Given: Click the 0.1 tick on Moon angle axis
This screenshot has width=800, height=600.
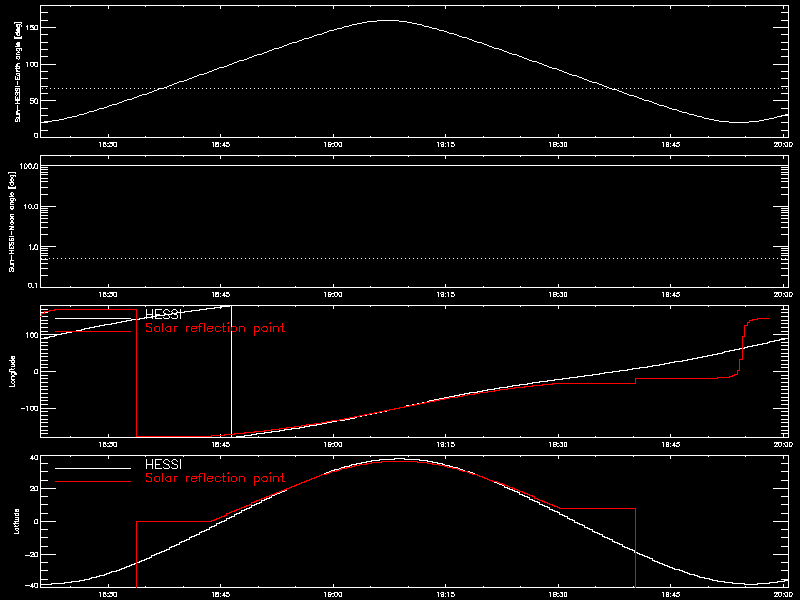Looking at the screenshot, I should pyautogui.click(x=33, y=286).
